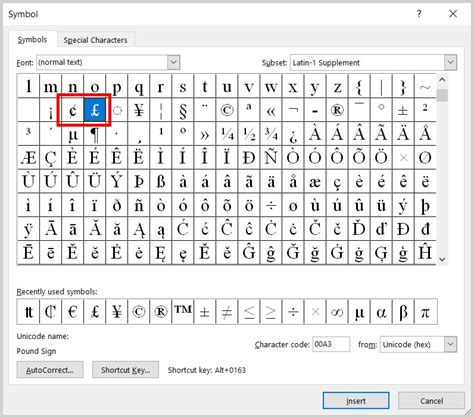Click the question mark help icon
Screen dimensions: 474x418
419,14
